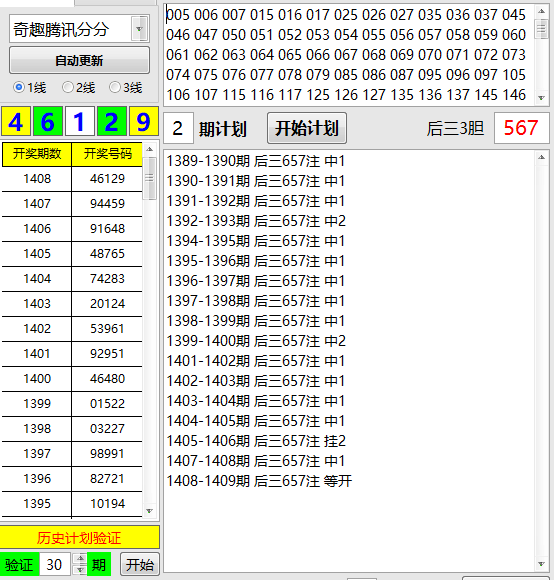Screen dimensions: 554x580
Task: Click the yellow number 4 ball
Action: (16, 122)
